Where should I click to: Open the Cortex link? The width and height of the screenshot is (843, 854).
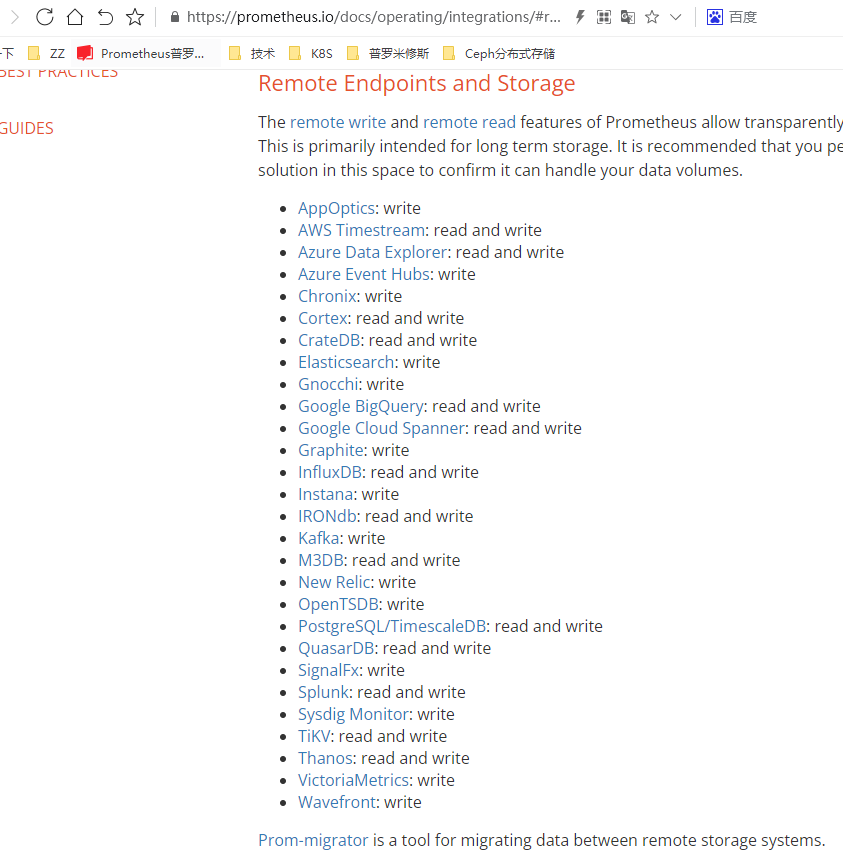[322, 318]
